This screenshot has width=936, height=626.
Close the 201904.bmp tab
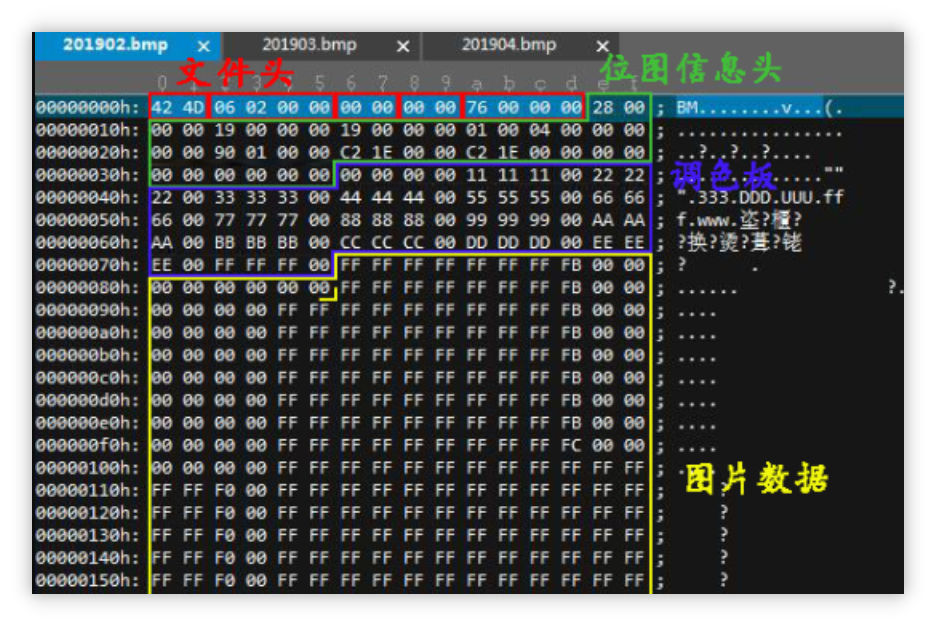pyautogui.click(x=602, y=47)
